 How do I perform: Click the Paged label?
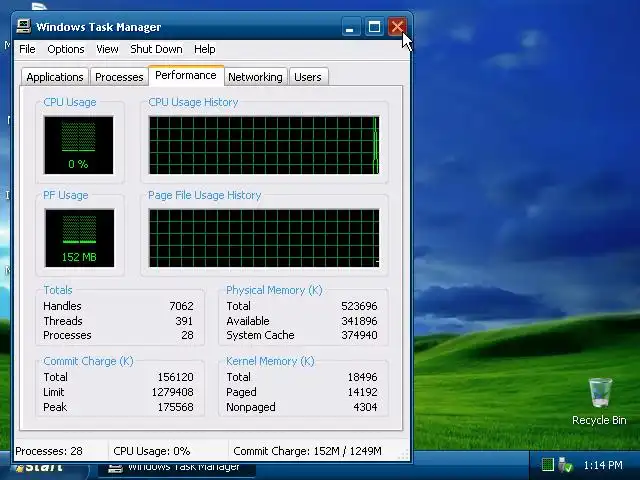pyautogui.click(x=241, y=392)
